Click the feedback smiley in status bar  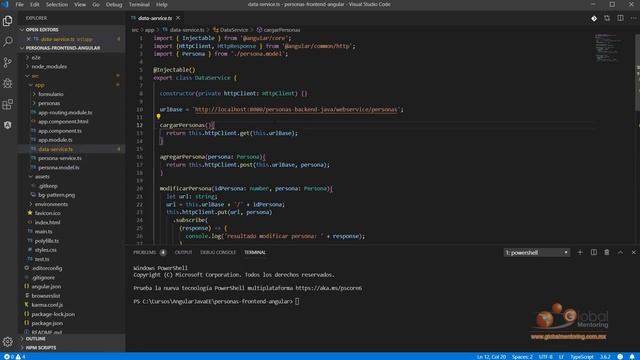point(620,357)
